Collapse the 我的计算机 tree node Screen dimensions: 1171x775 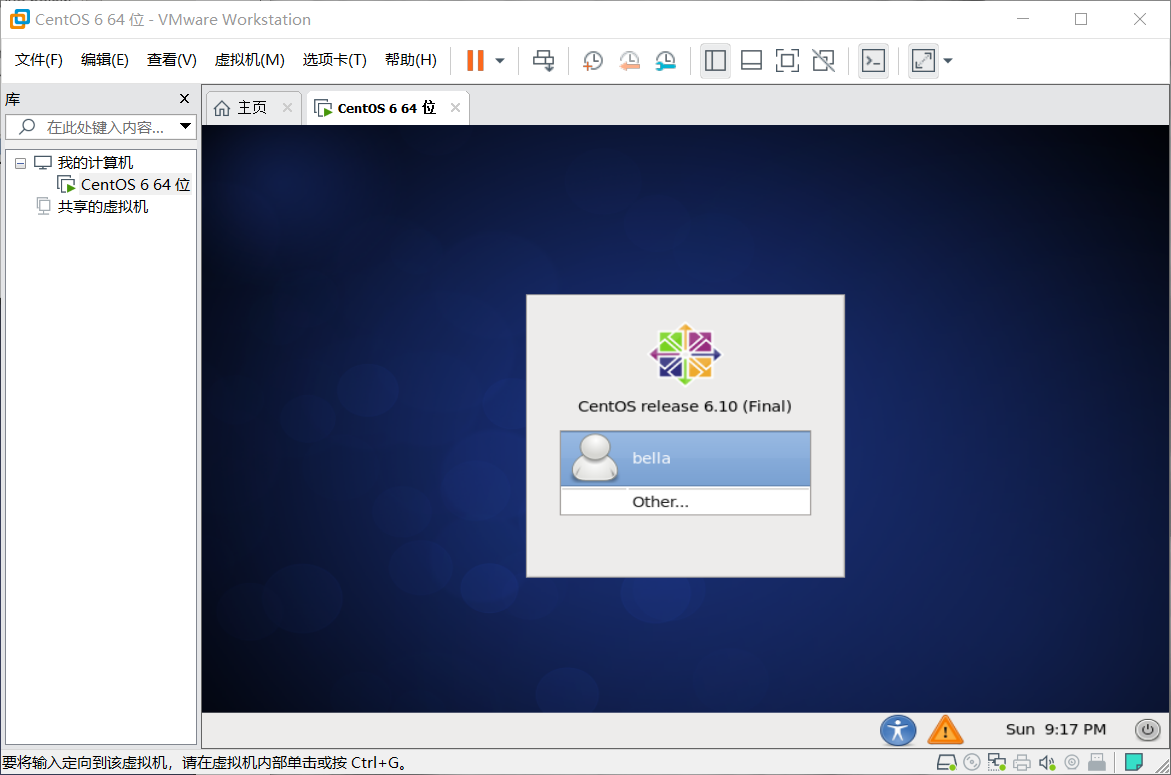click(x=21, y=163)
